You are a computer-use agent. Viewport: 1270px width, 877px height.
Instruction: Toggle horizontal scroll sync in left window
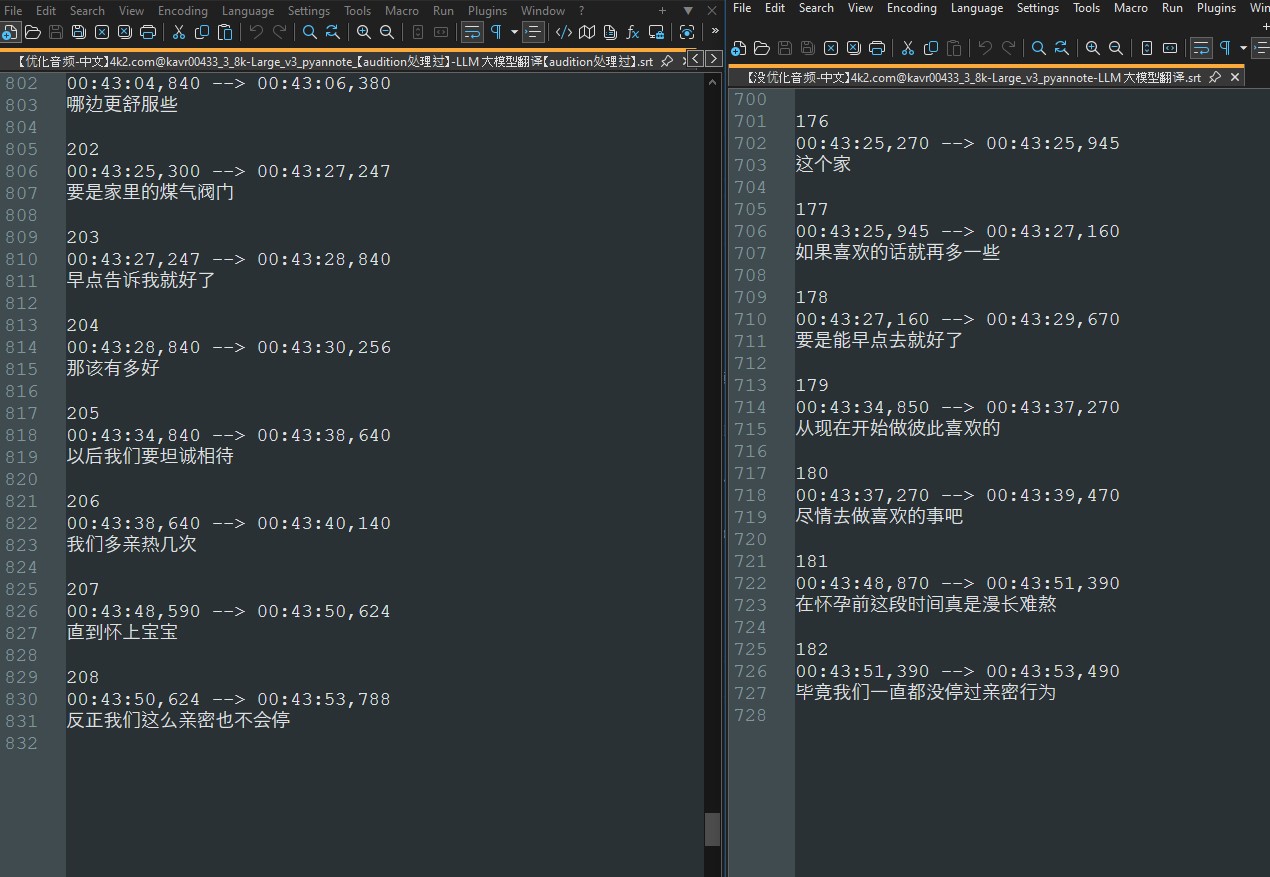[441, 32]
